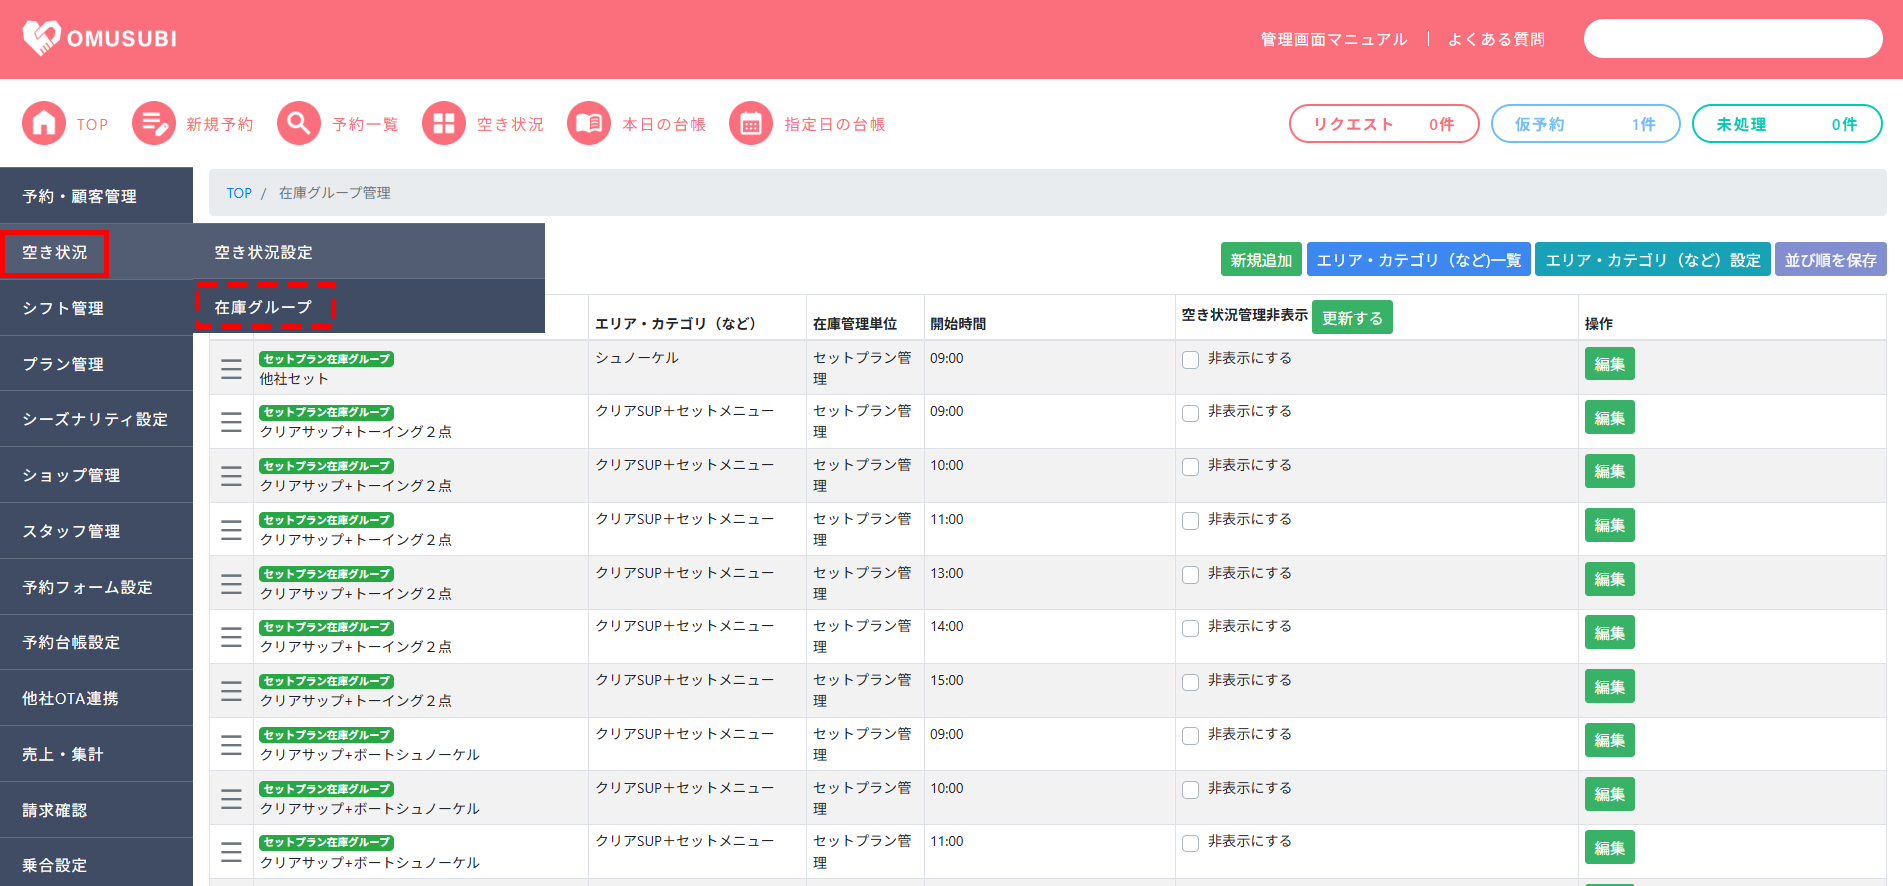Expand the 予約・顧客管理 sidebar menu
Image resolution: width=1903 pixels, height=886 pixels.
(x=96, y=196)
